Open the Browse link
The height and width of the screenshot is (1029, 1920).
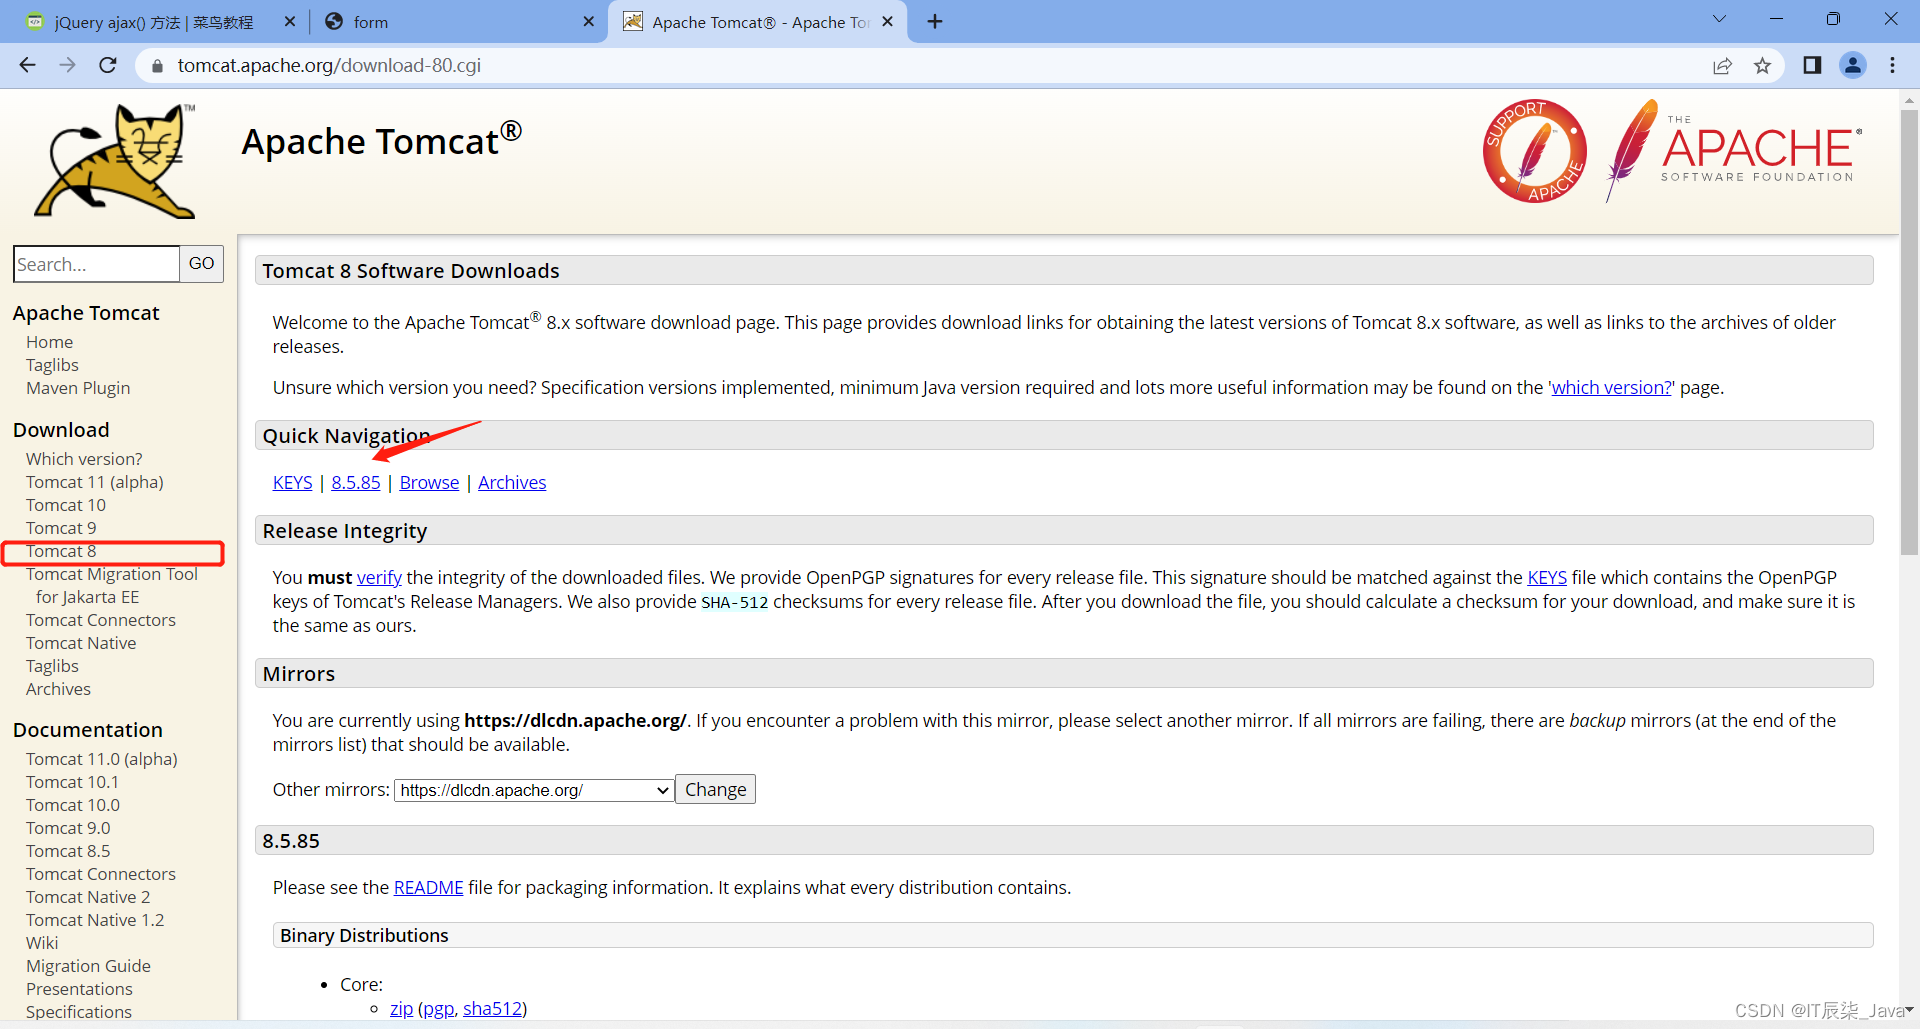(x=429, y=483)
